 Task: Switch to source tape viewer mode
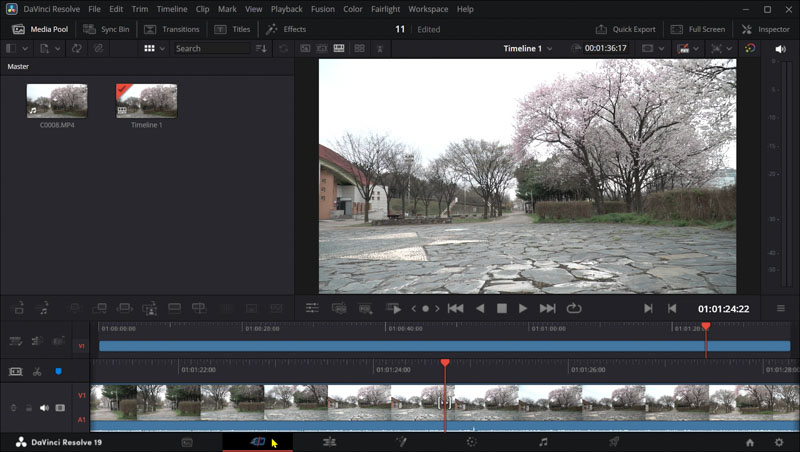coord(322,48)
